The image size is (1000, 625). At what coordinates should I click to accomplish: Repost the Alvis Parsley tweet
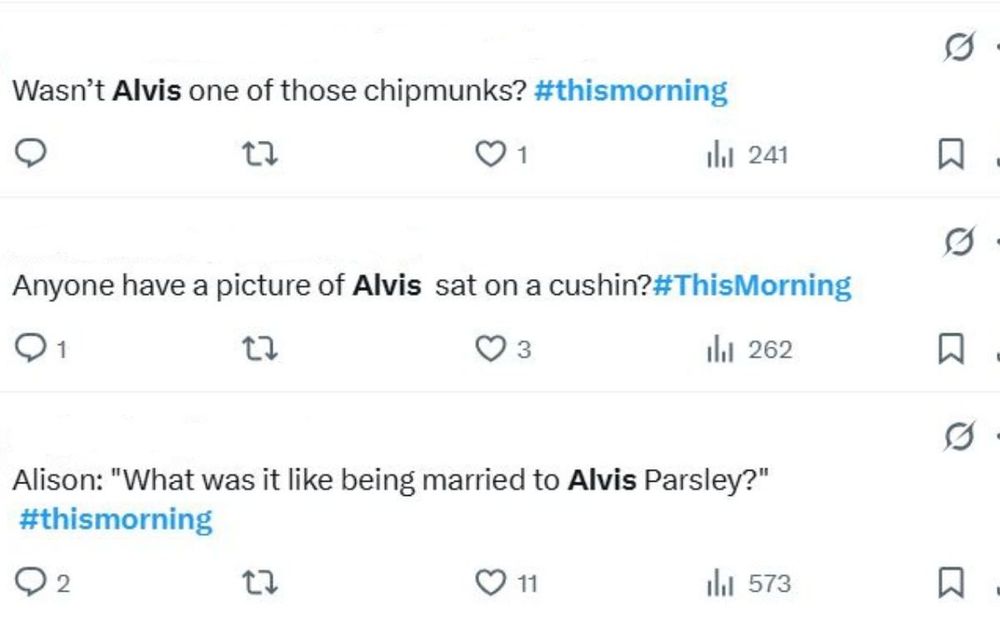coord(261,583)
